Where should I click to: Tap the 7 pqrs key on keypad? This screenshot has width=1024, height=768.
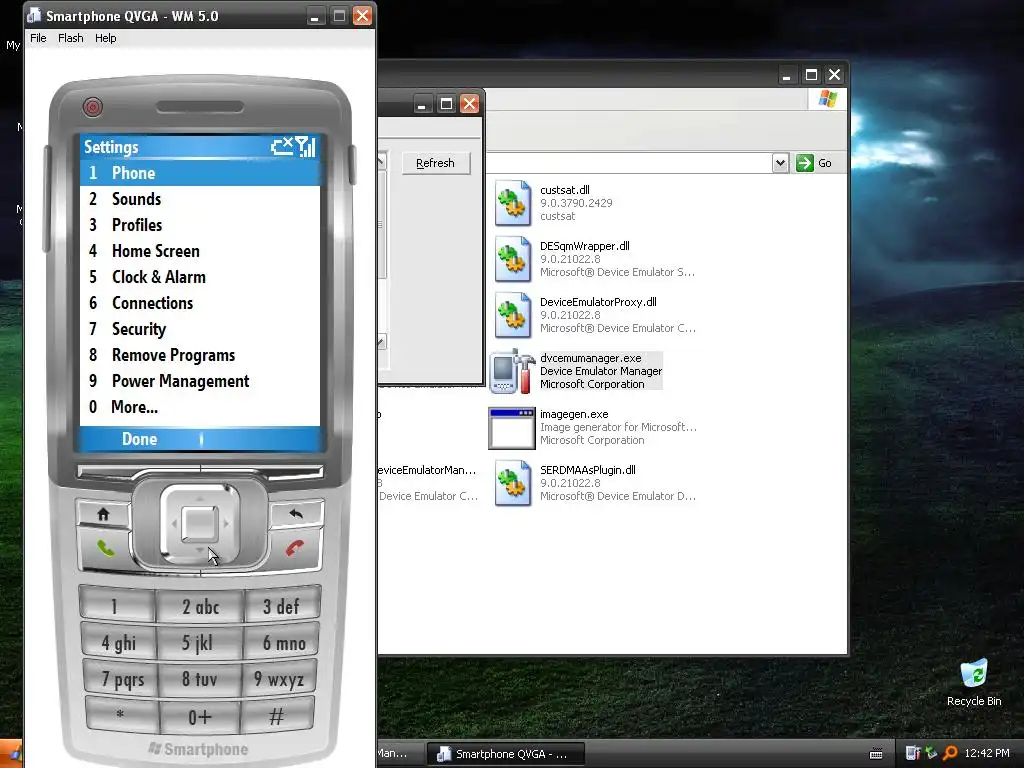[121, 679]
